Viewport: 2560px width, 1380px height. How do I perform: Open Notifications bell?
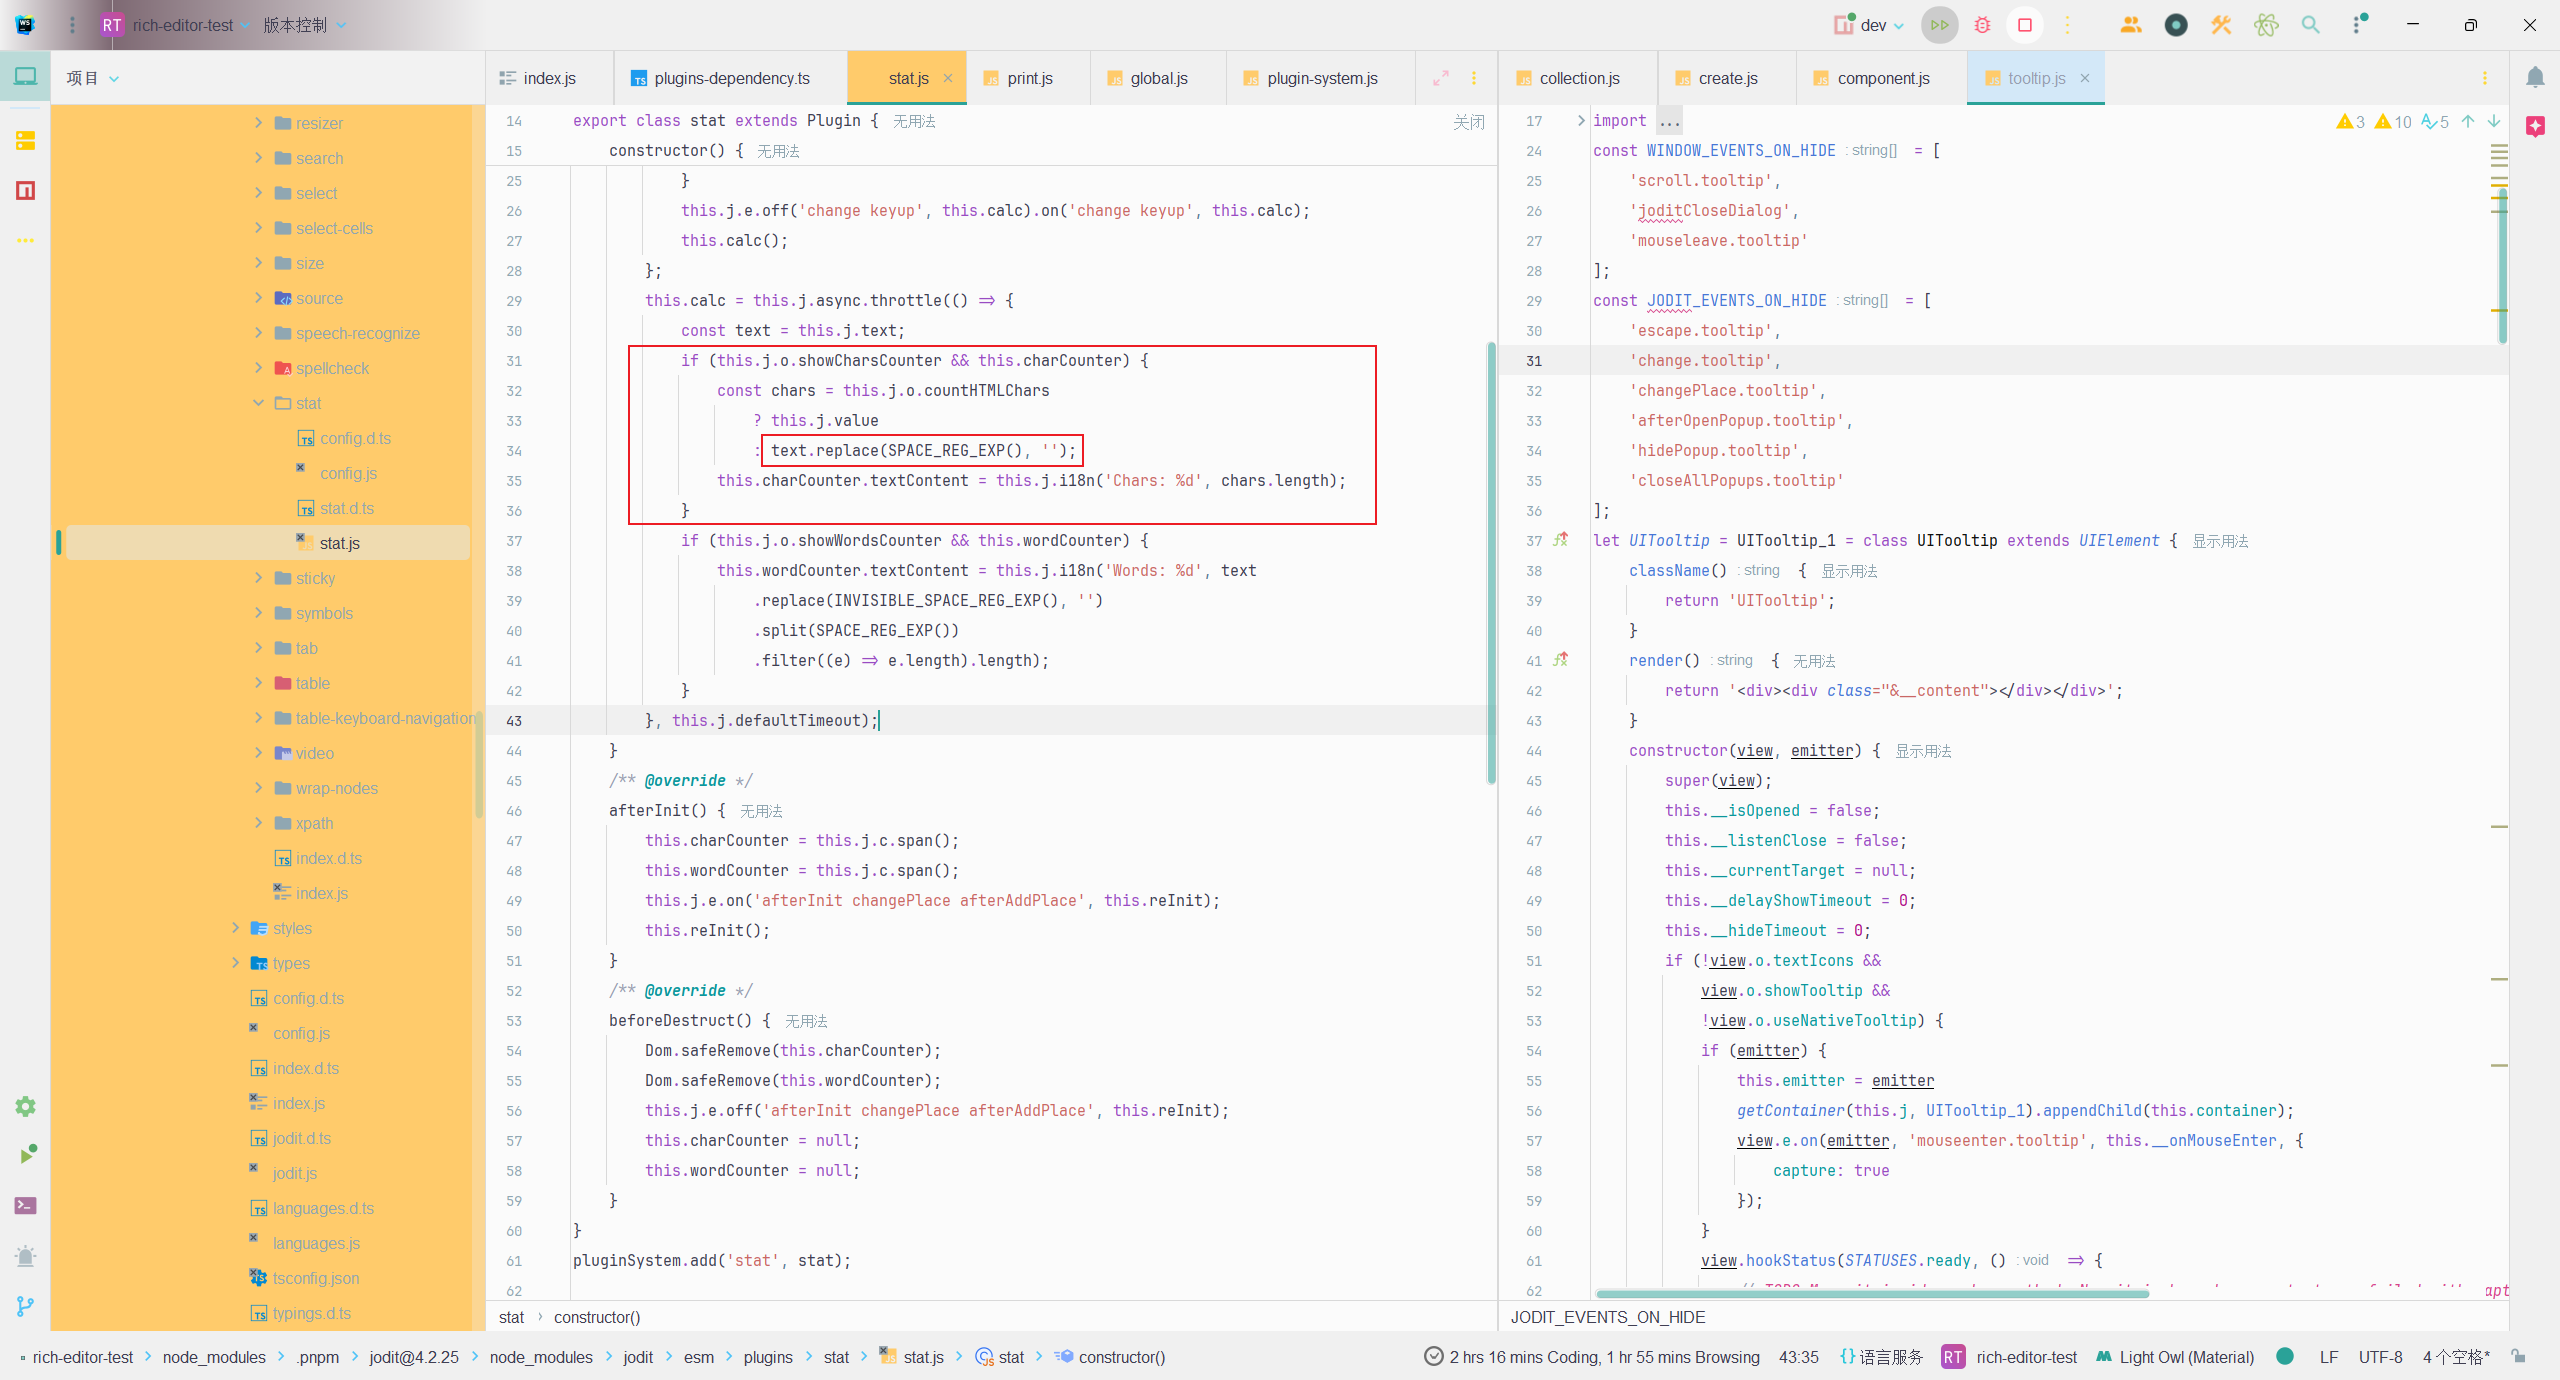tap(2535, 77)
